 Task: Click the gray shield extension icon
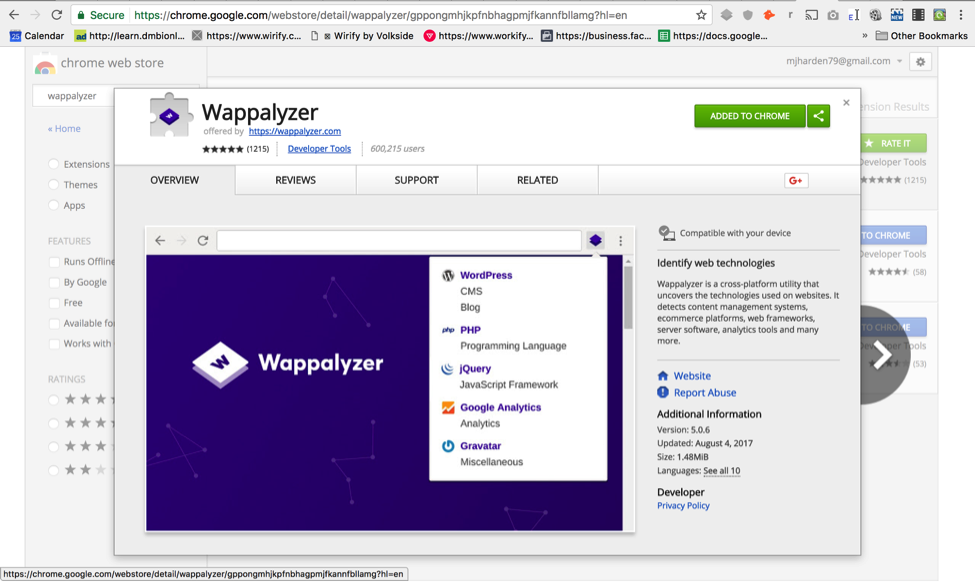(x=747, y=15)
